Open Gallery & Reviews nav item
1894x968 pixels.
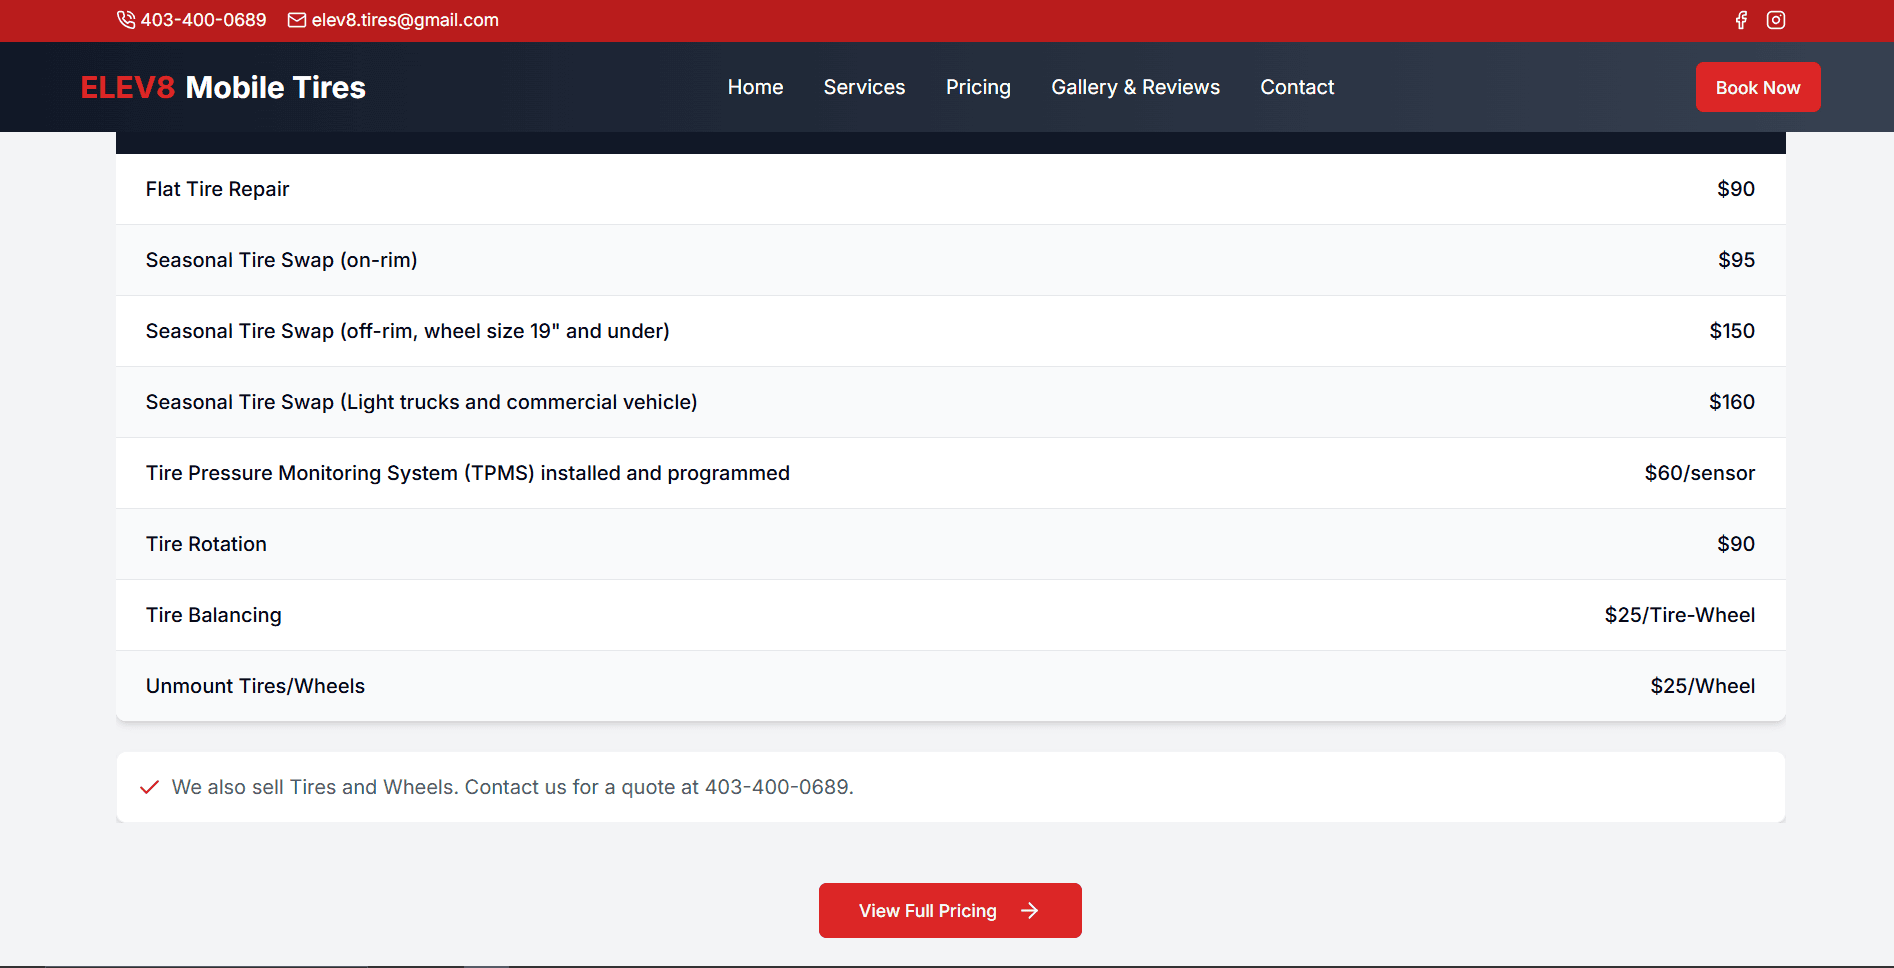coord(1135,87)
